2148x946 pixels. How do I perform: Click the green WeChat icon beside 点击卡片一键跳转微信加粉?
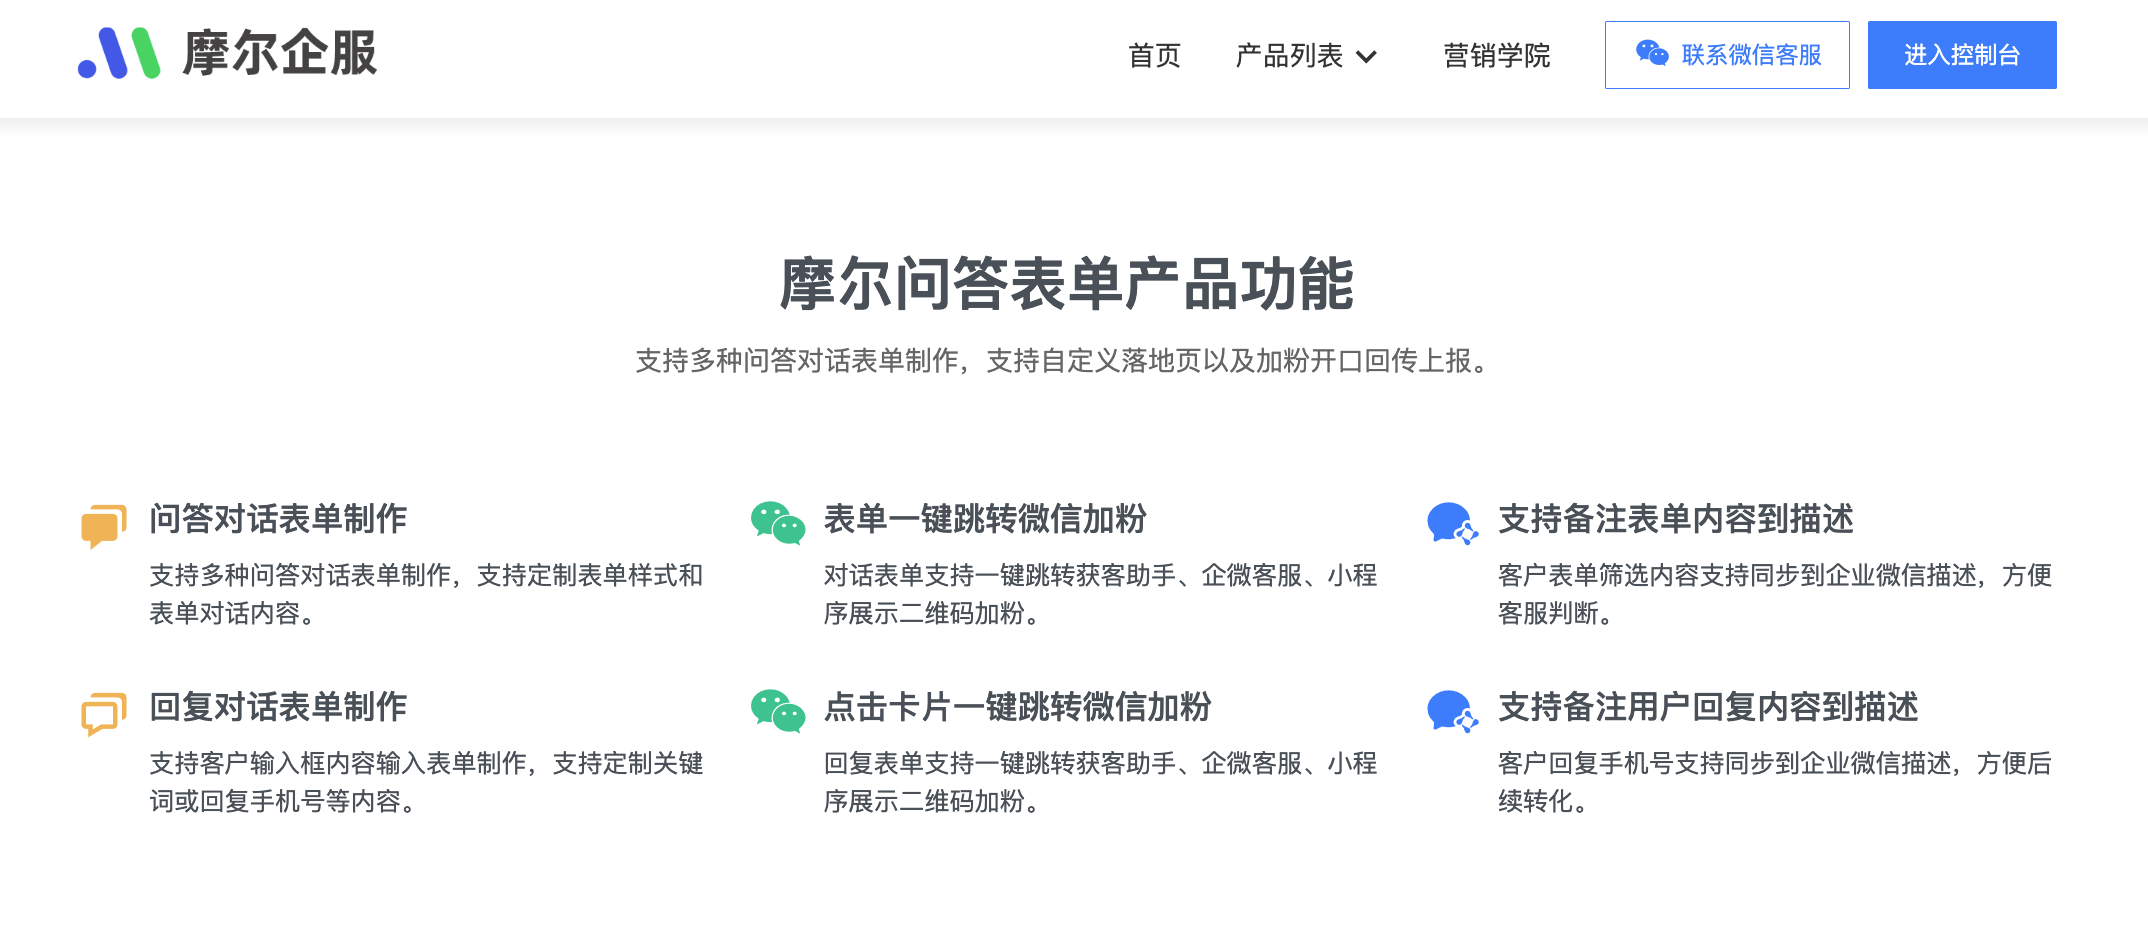coord(778,711)
